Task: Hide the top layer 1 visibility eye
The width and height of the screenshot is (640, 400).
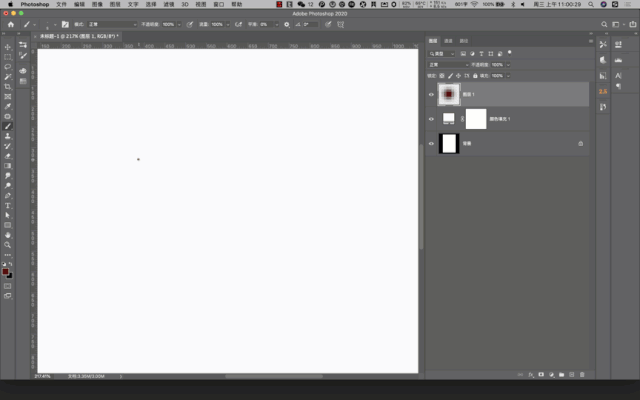Action: click(x=431, y=94)
